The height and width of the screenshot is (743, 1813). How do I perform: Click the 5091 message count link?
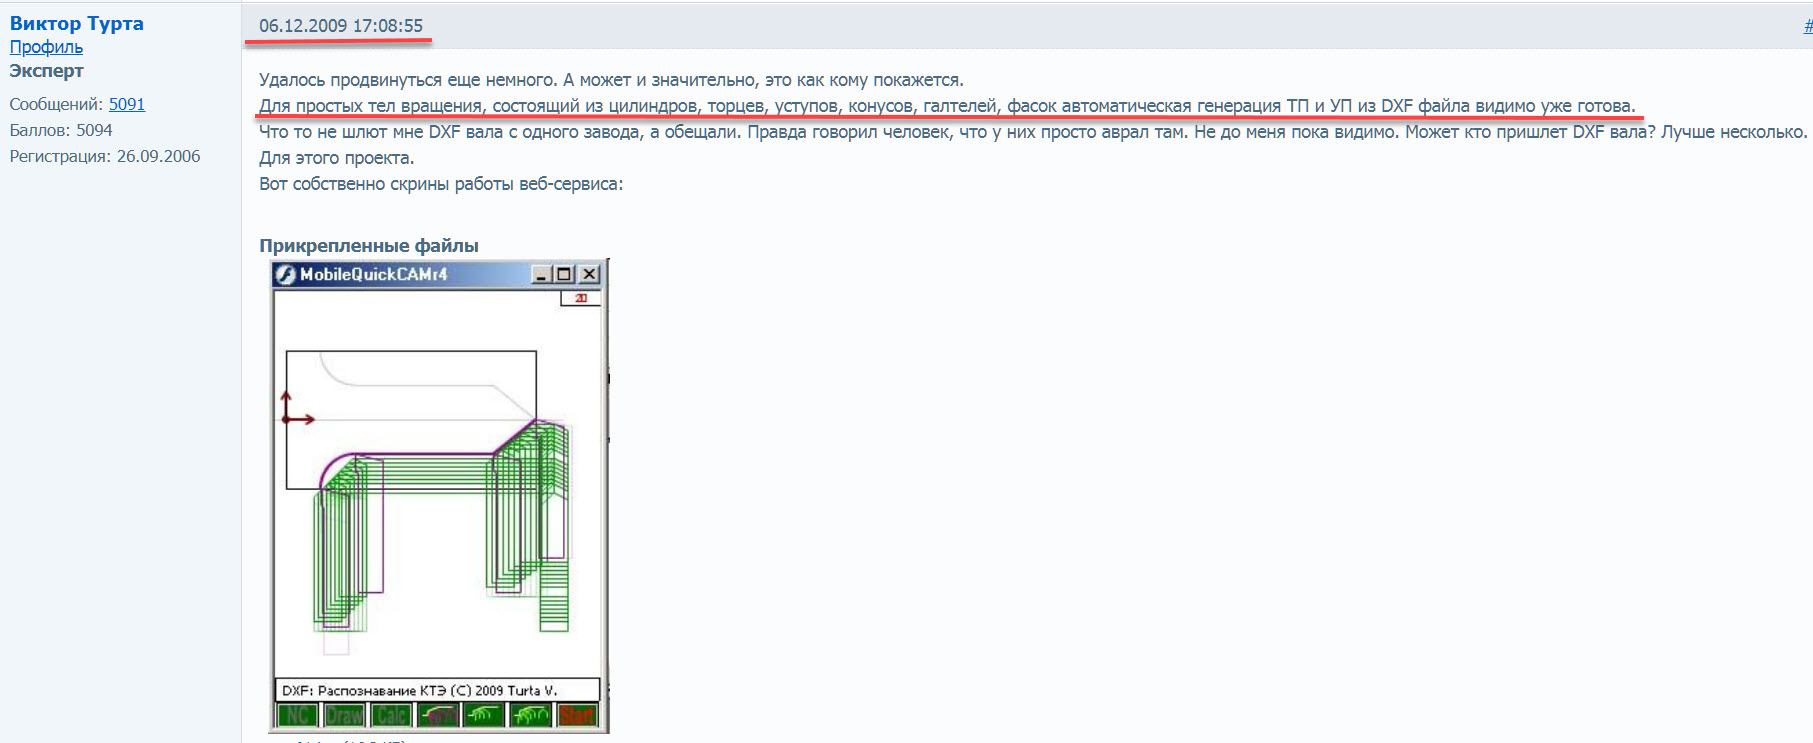tap(127, 104)
